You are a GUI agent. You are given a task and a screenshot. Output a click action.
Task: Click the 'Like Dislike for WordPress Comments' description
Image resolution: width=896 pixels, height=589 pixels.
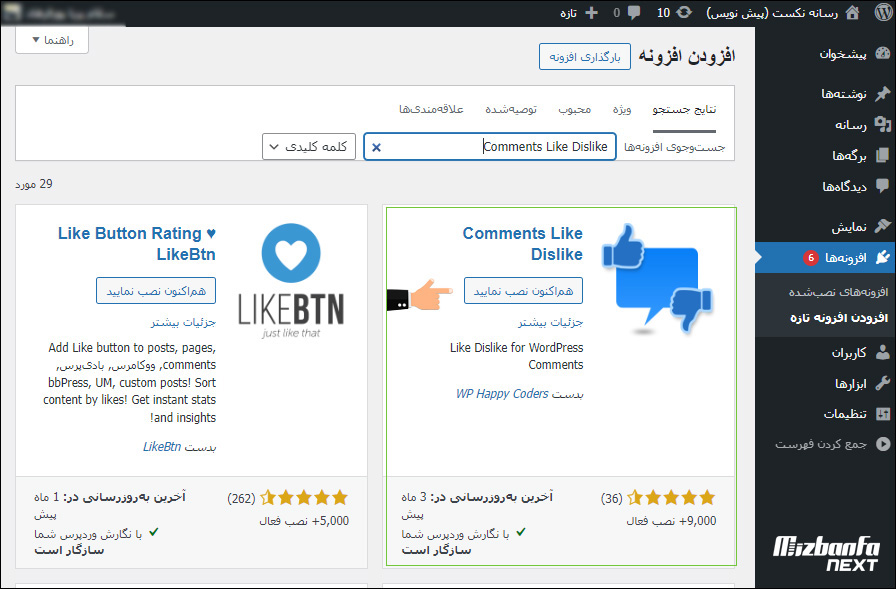point(517,356)
